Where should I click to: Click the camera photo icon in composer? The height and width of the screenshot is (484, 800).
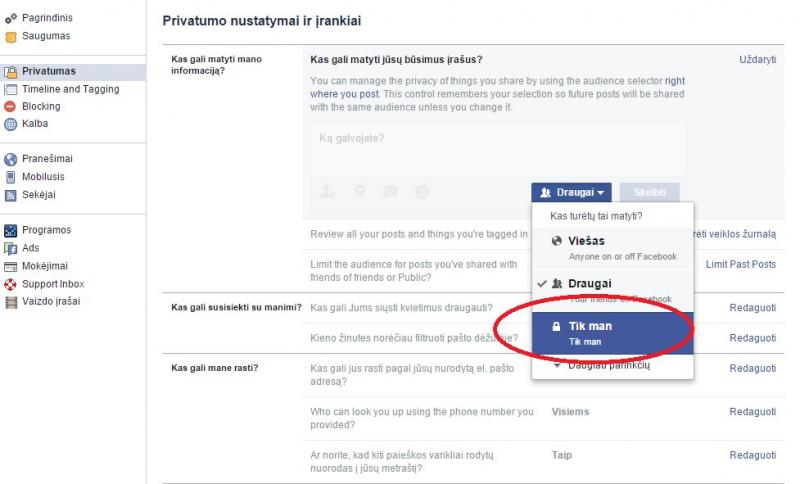pos(390,191)
